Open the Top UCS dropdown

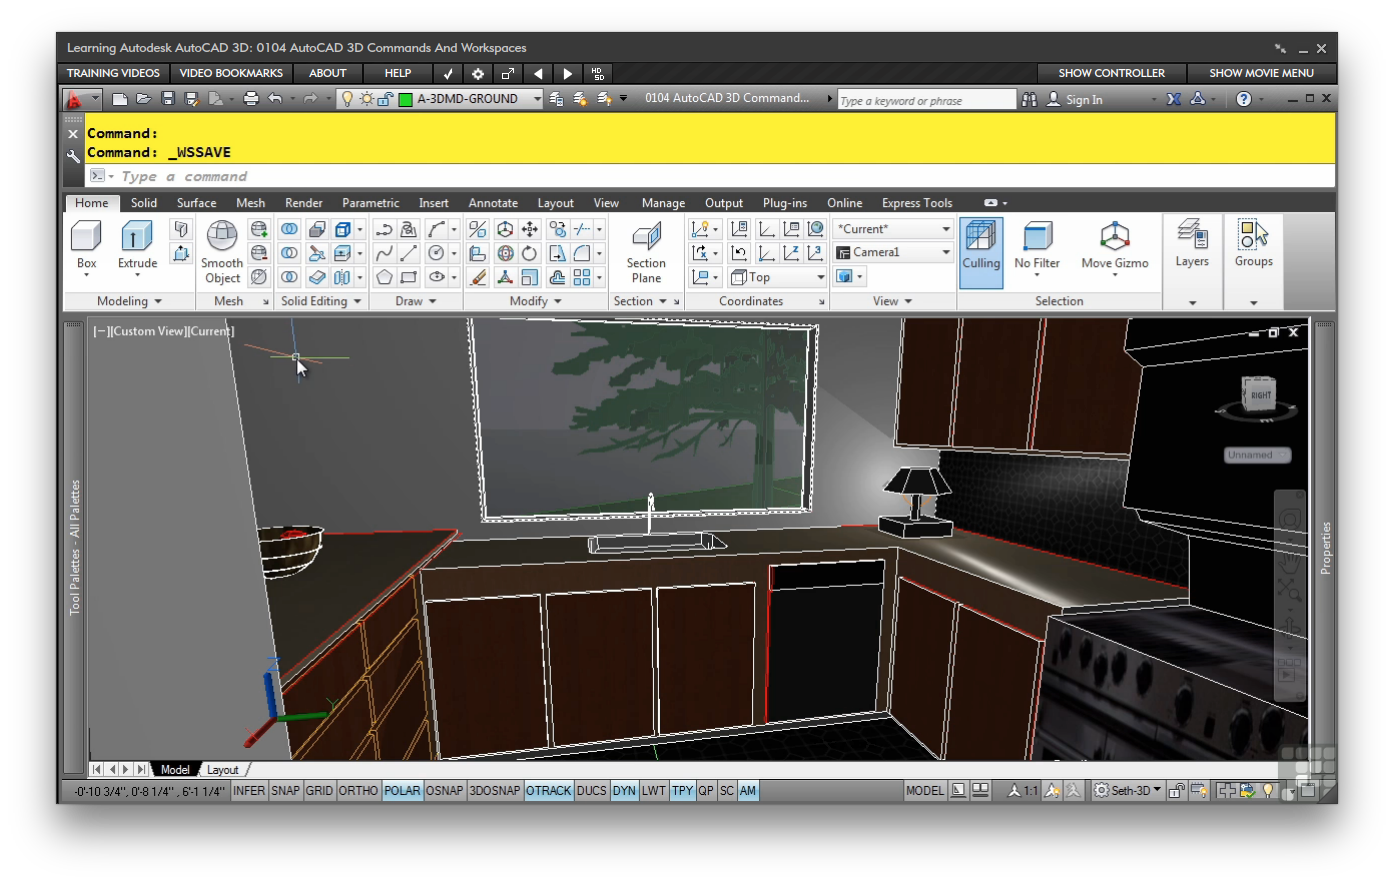point(778,277)
